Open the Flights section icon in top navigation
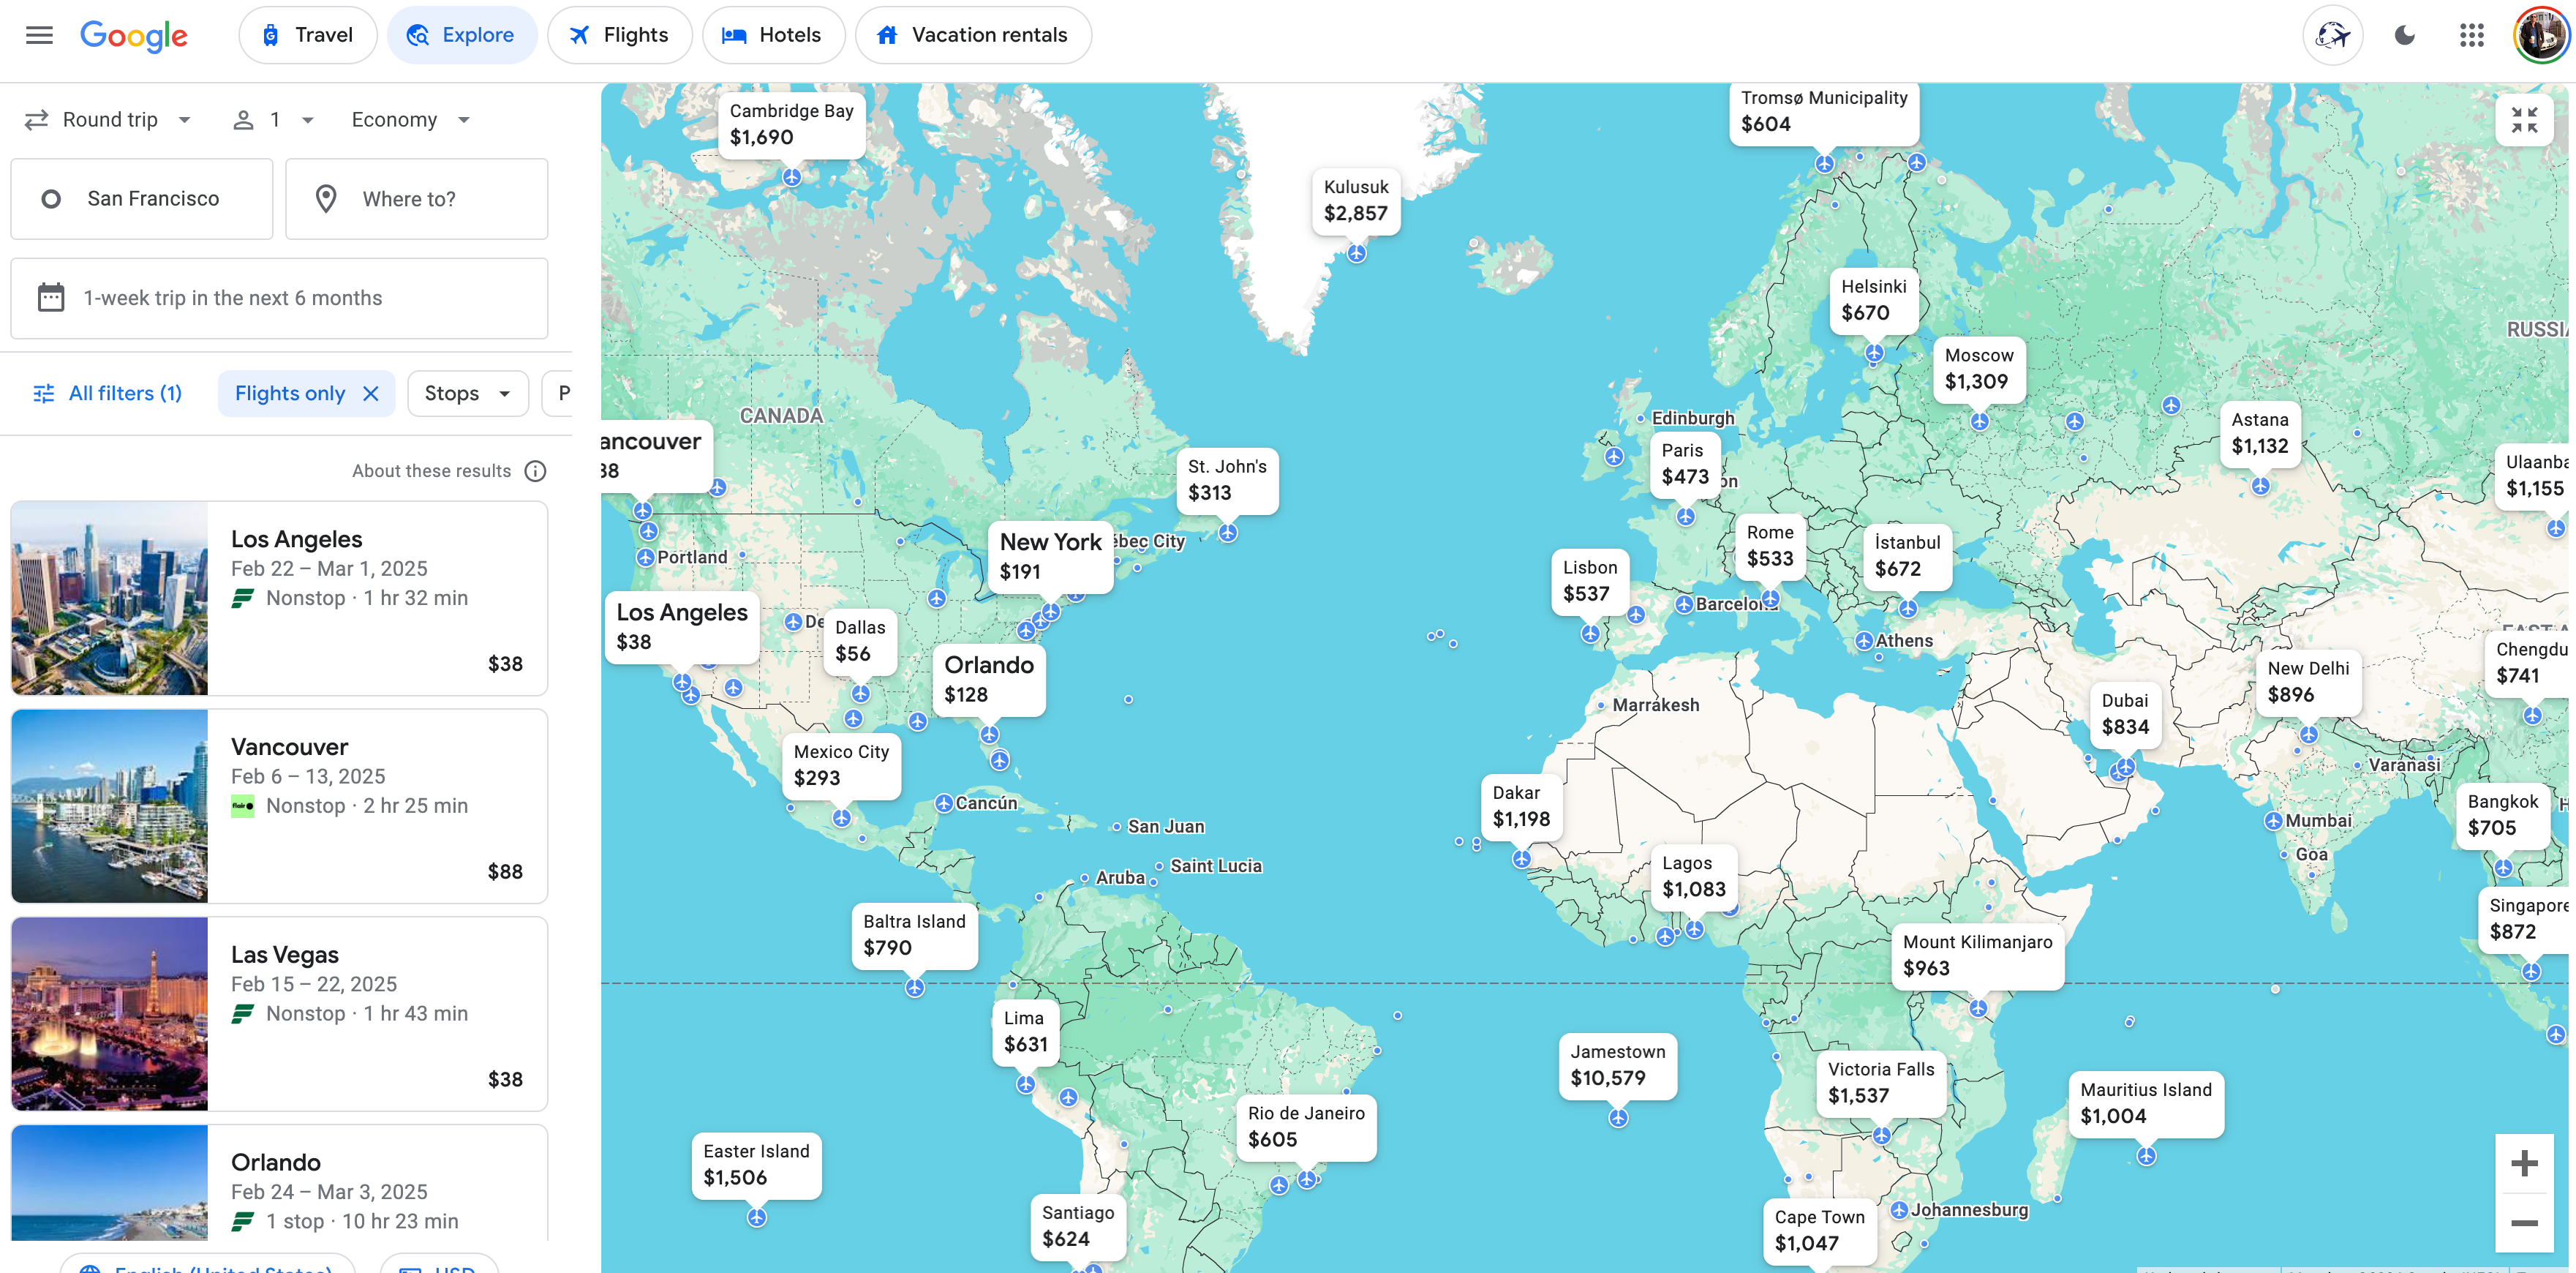The image size is (2576, 1273). coord(580,34)
